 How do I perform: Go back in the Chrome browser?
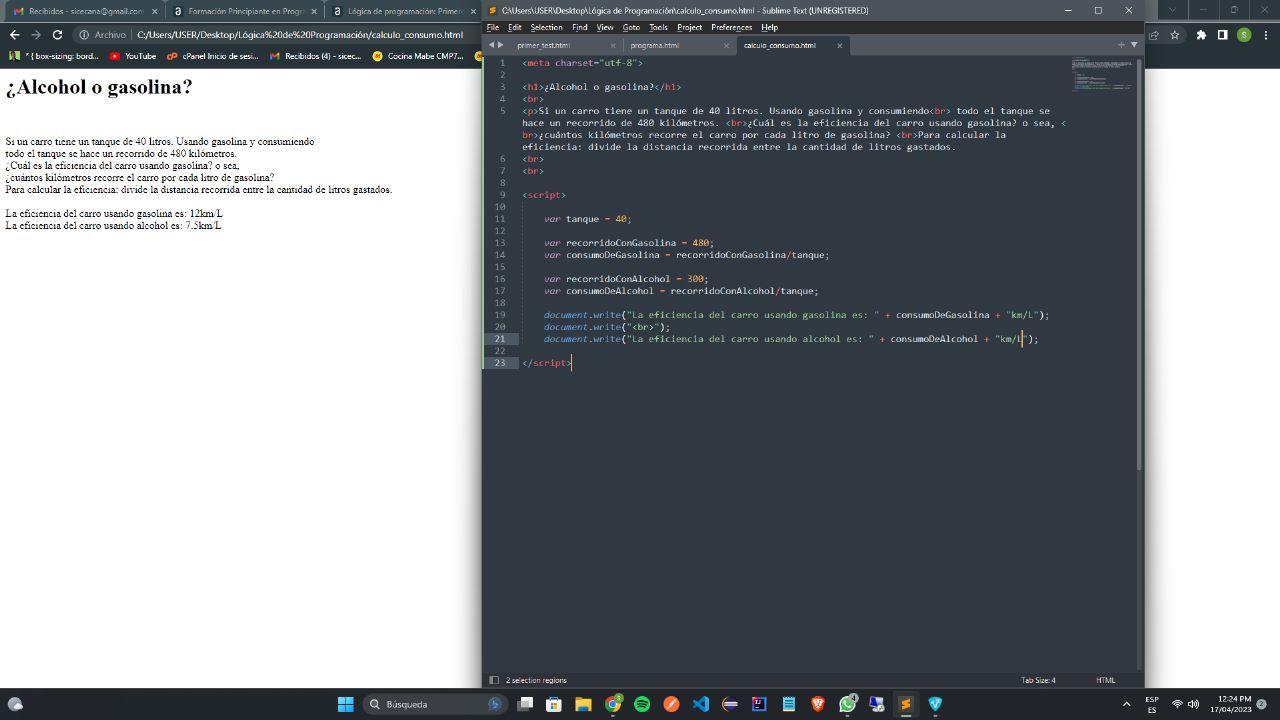pos(14,34)
